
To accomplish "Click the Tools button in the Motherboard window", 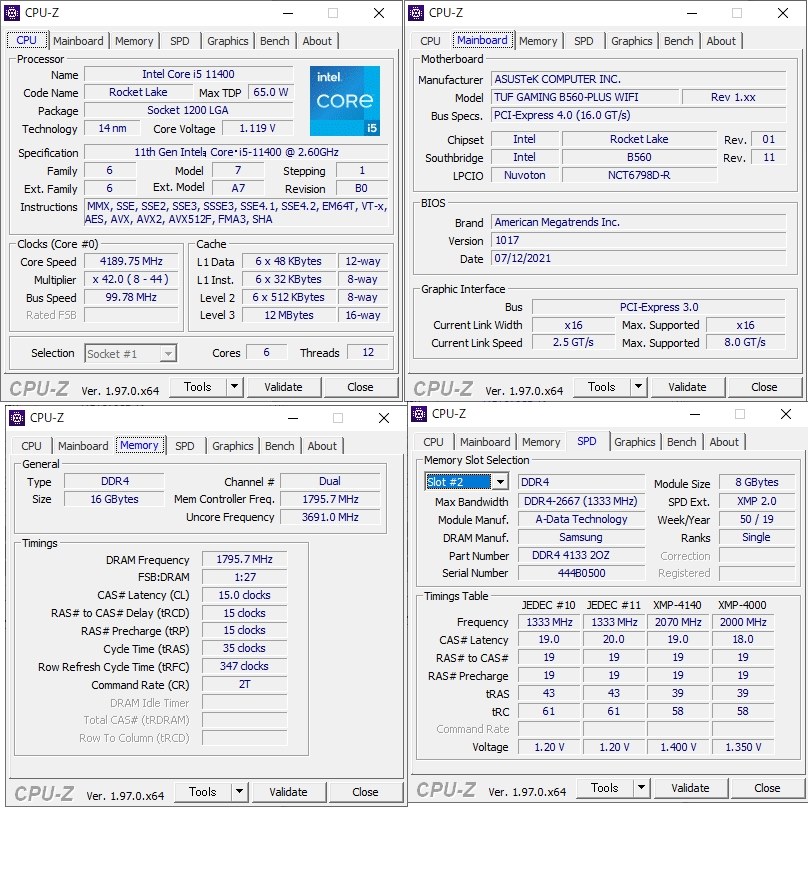I will point(602,387).
